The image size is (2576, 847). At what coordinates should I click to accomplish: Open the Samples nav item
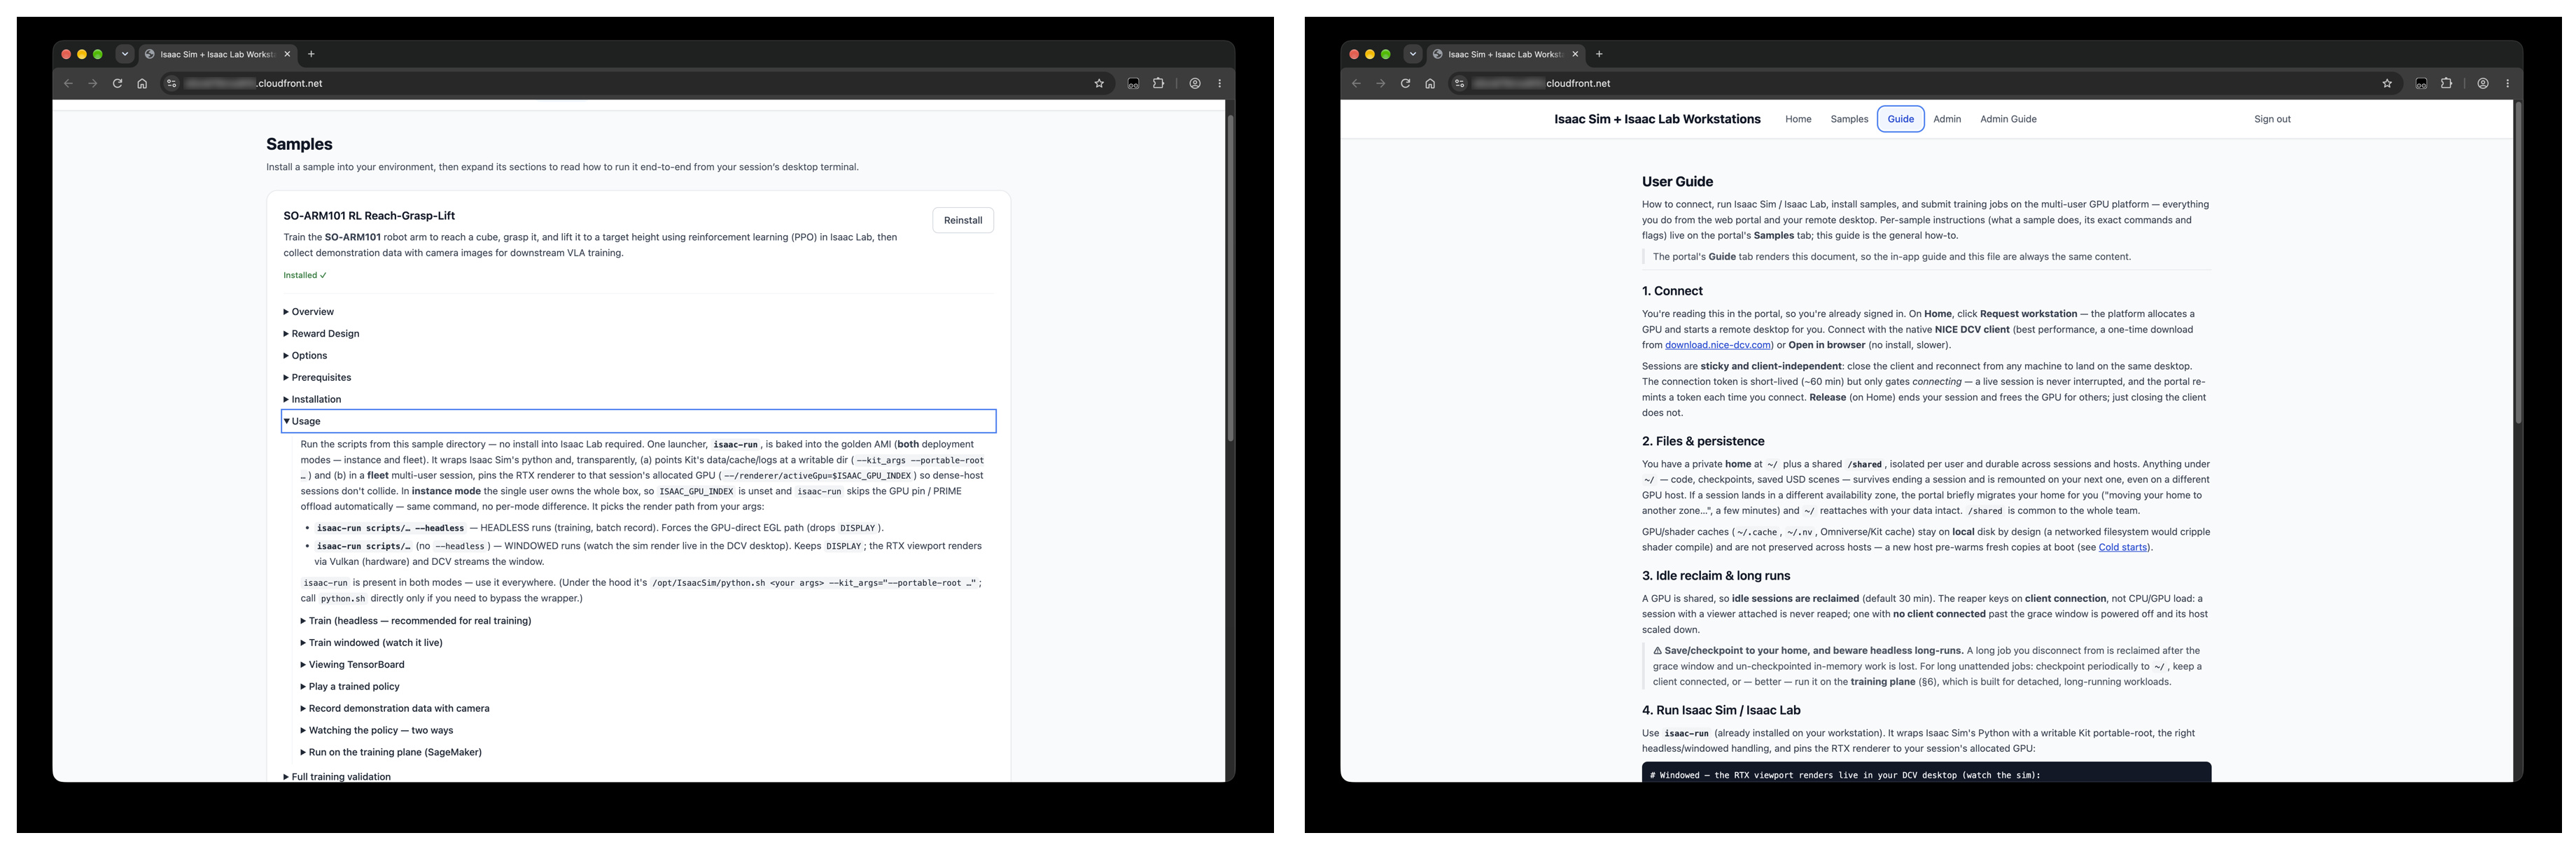(1849, 119)
